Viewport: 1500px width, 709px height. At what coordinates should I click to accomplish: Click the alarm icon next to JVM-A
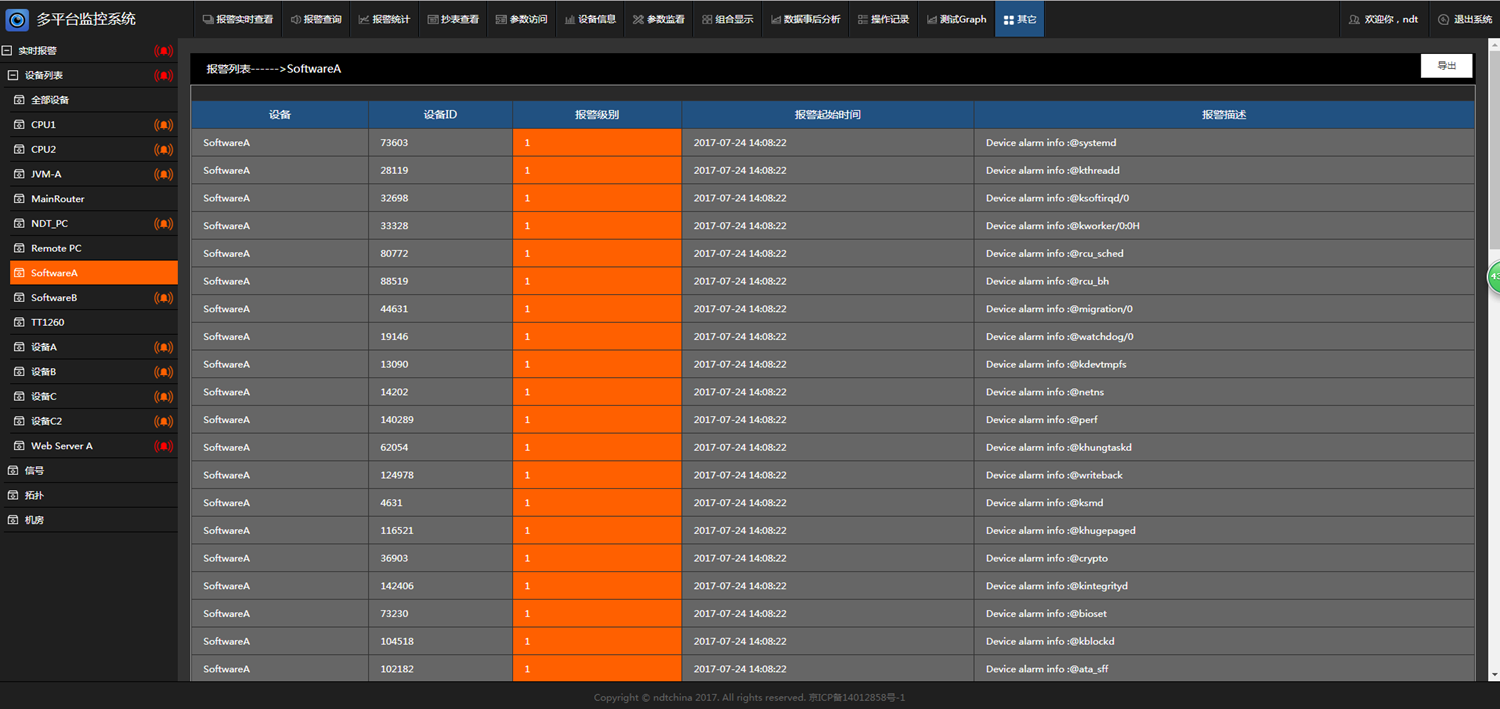163,174
